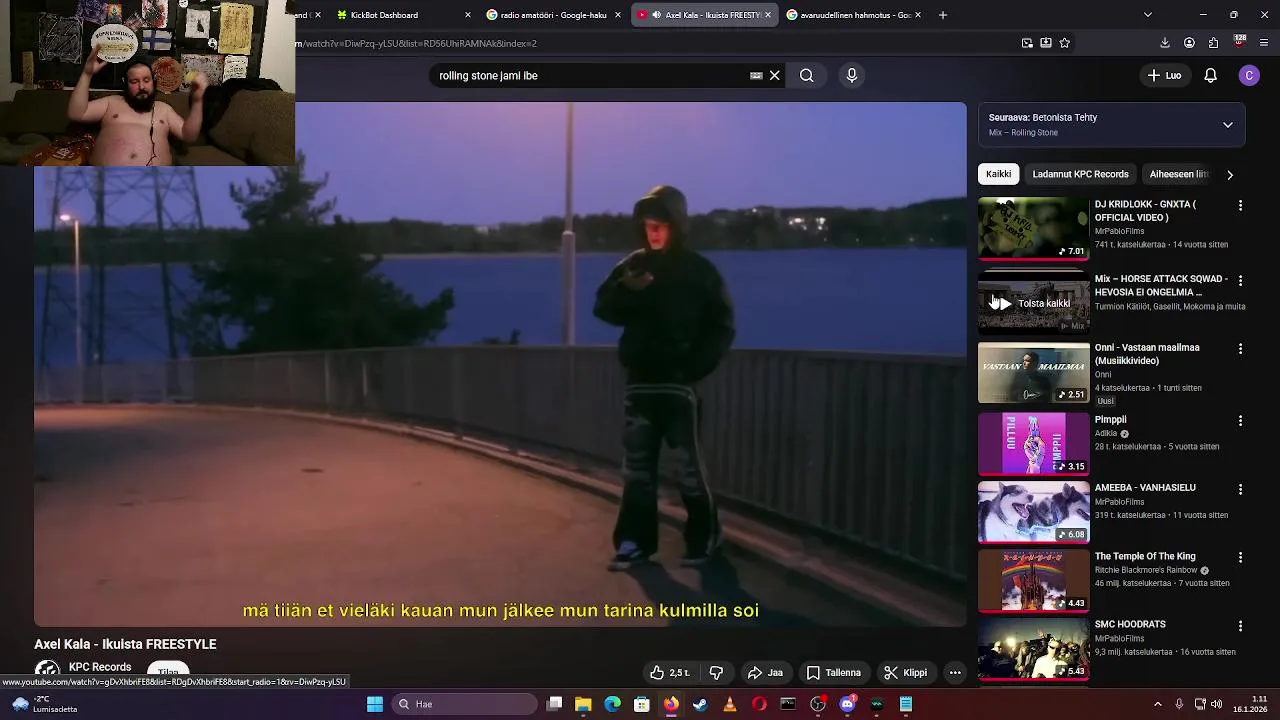Open more actions ellipsis under video
Viewport: 1280px width, 720px height.
point(955,673)
